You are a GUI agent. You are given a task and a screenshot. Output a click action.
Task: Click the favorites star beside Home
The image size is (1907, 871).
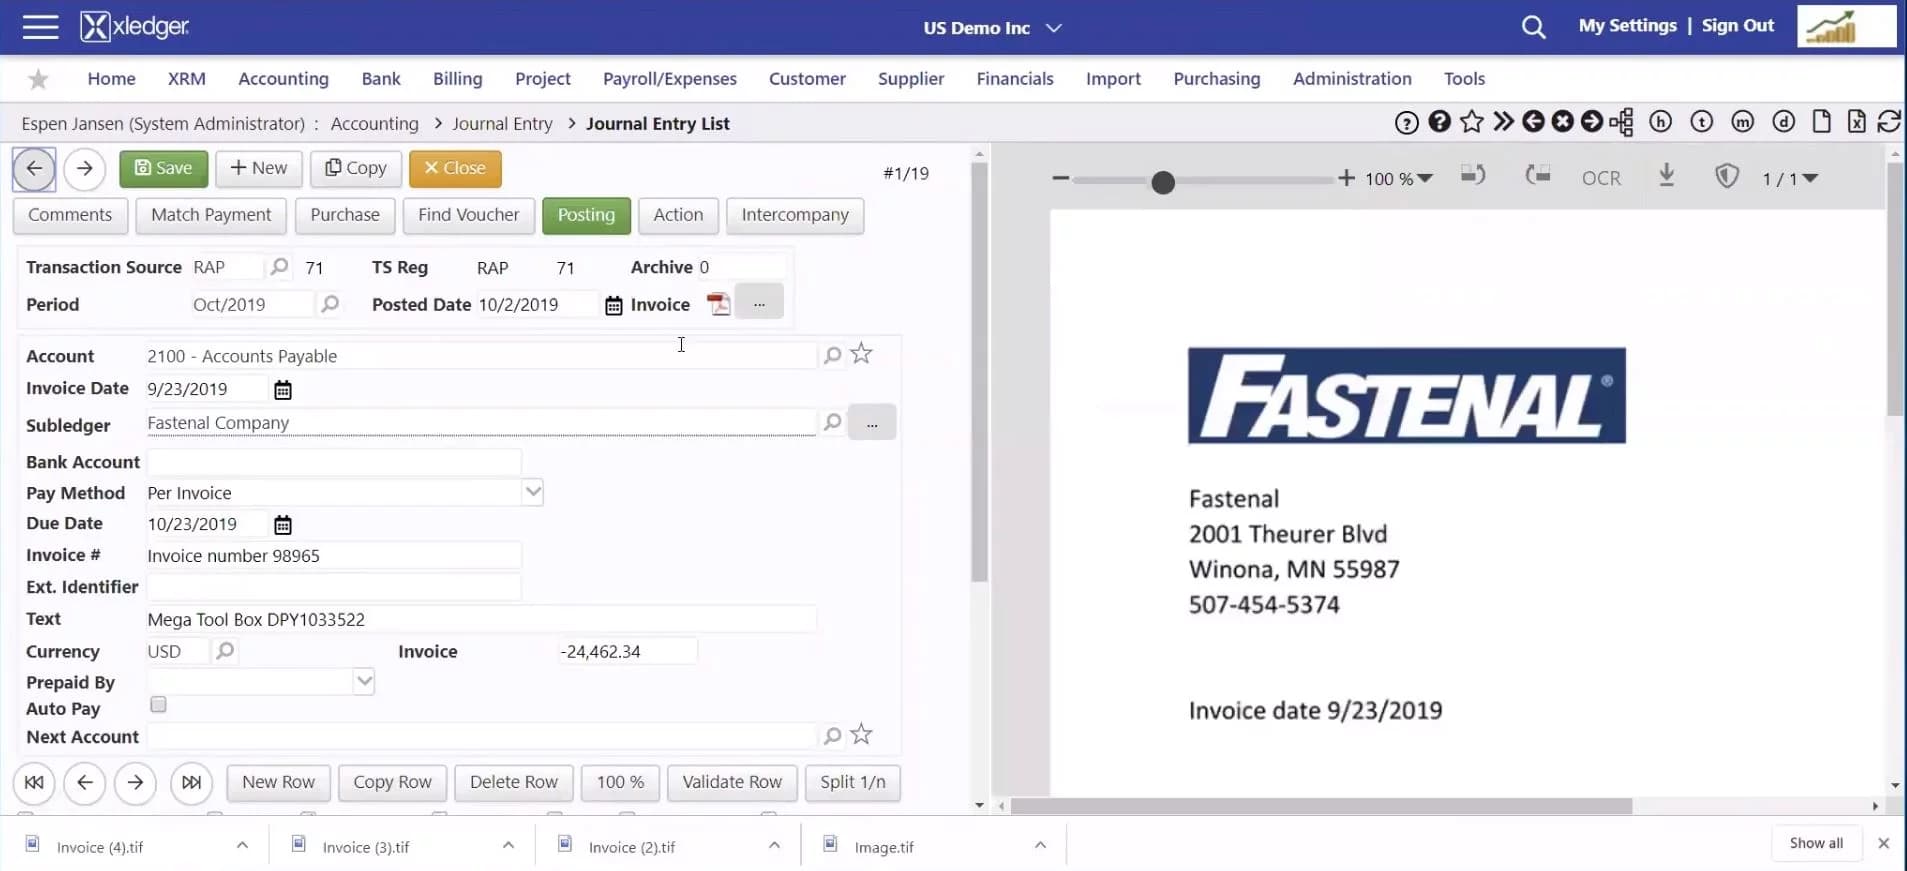click(x=38, y=79)
